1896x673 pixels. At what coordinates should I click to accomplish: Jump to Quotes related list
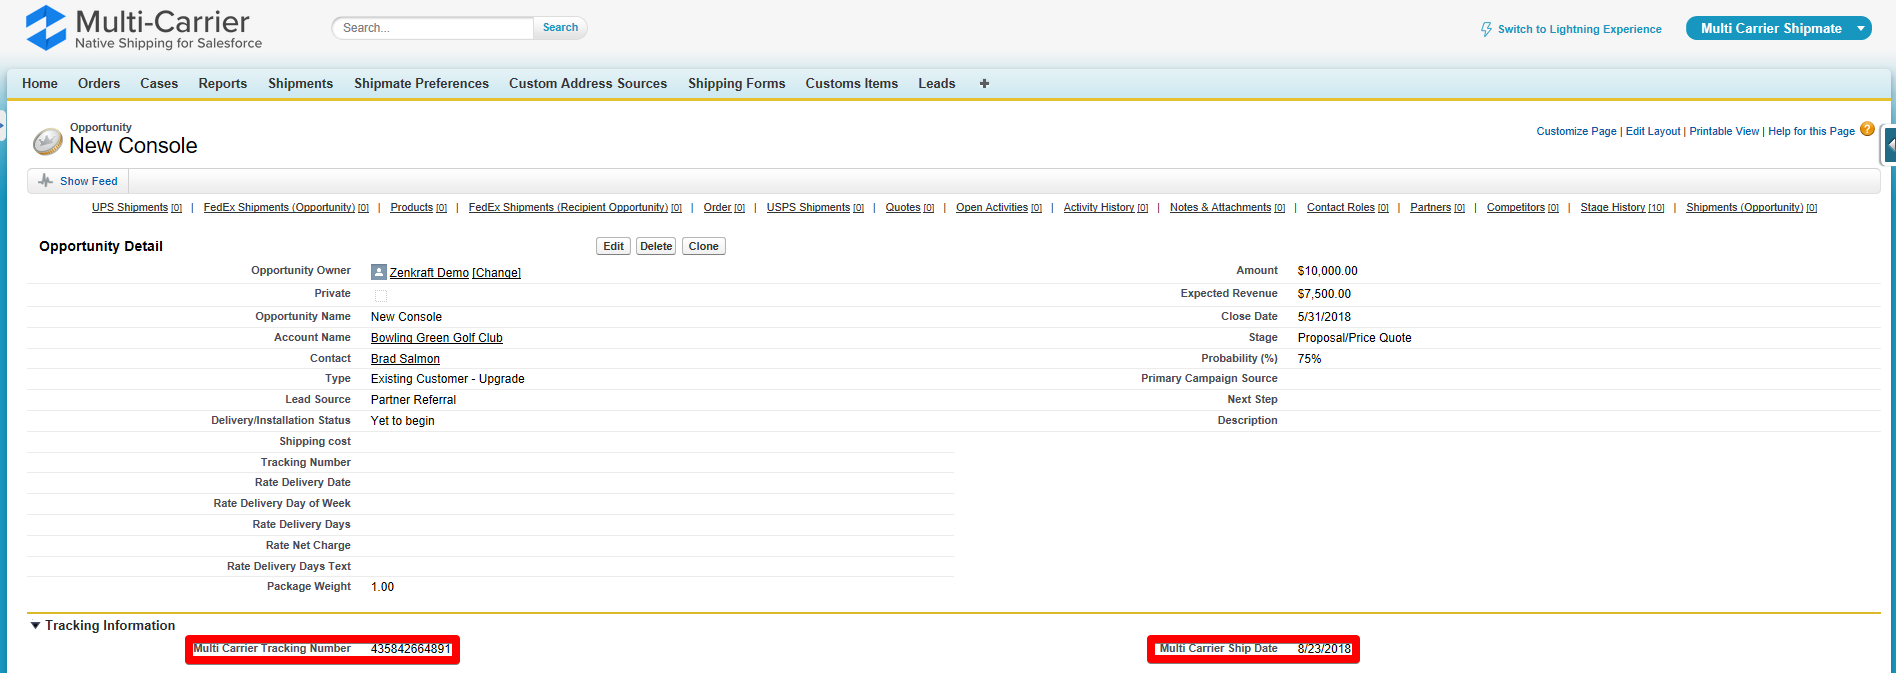coord(910,208)
